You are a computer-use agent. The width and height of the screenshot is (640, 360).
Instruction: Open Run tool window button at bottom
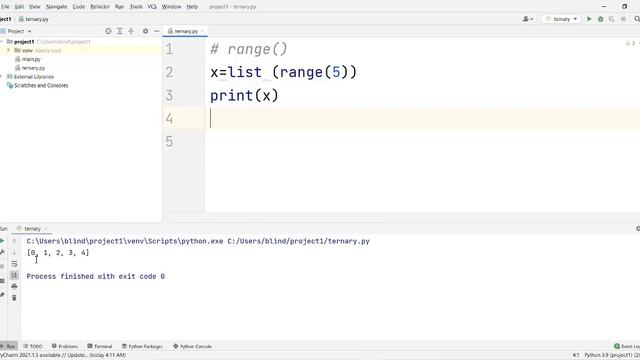coord(8,346)
